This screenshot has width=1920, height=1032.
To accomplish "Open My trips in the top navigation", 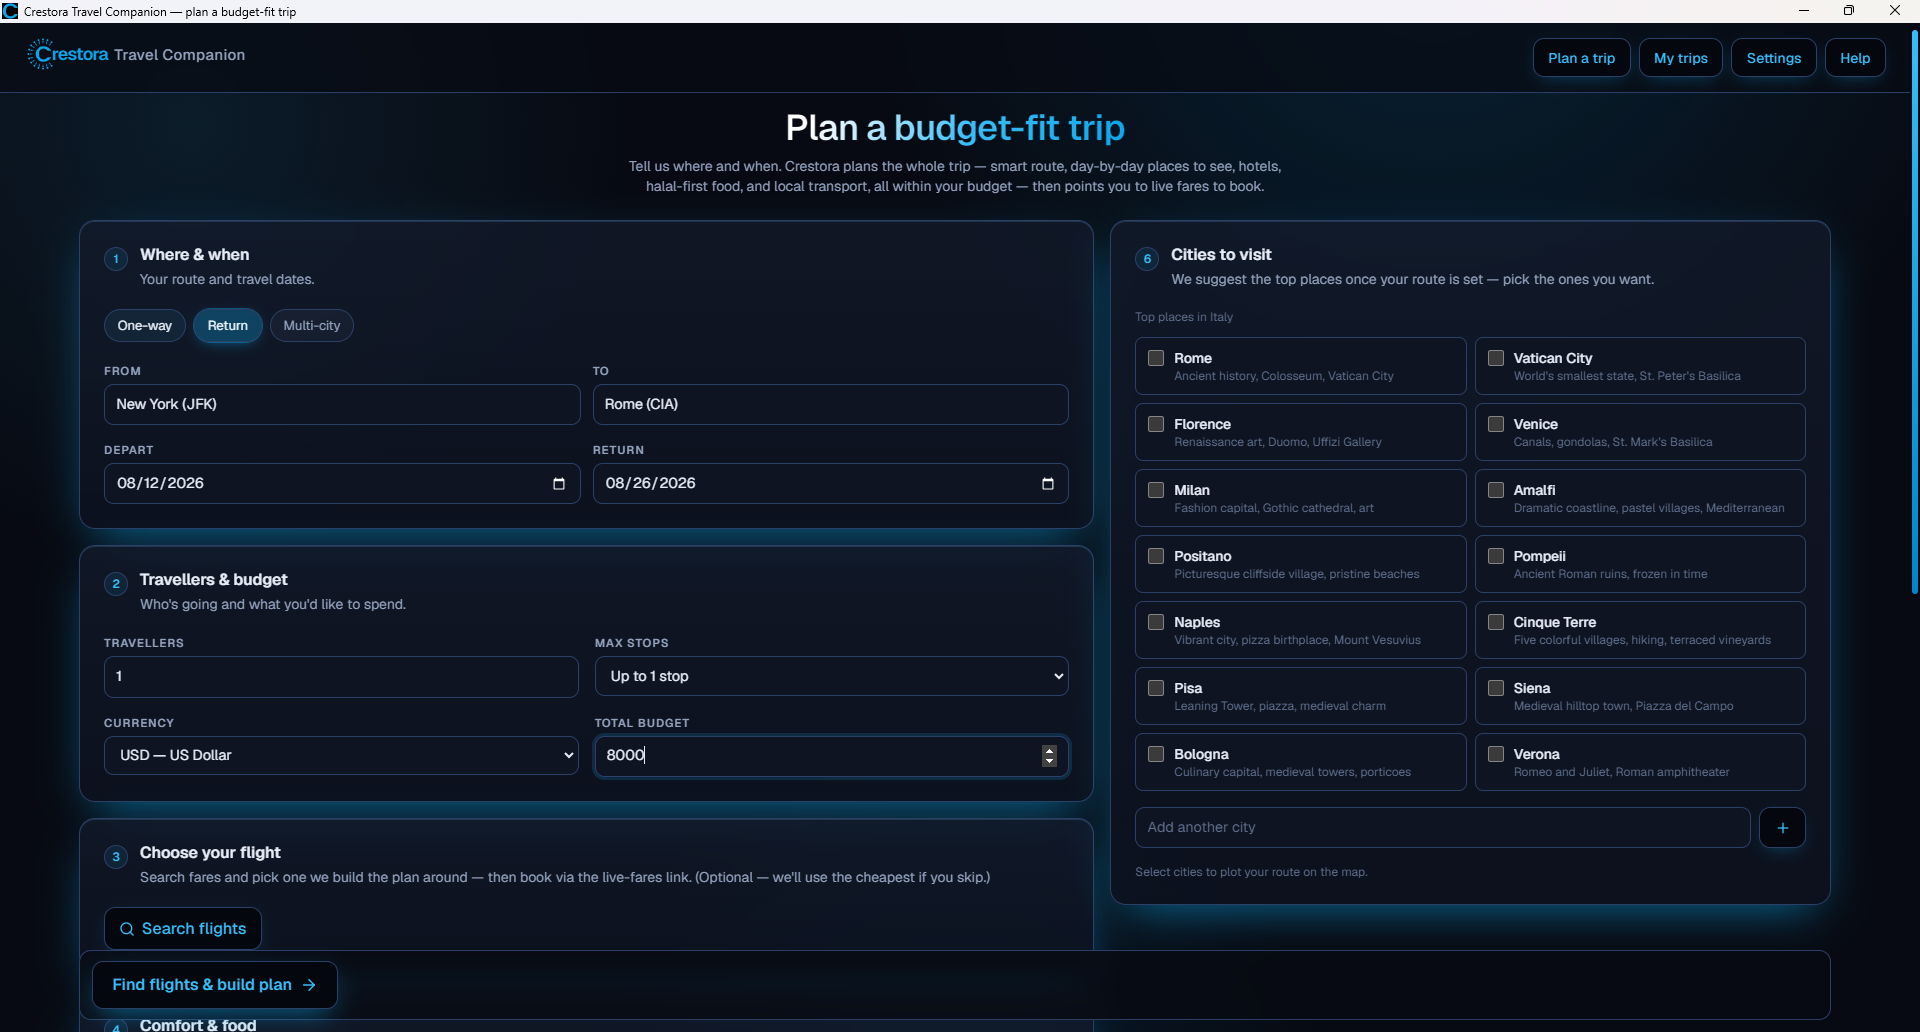I will 1680,58.
